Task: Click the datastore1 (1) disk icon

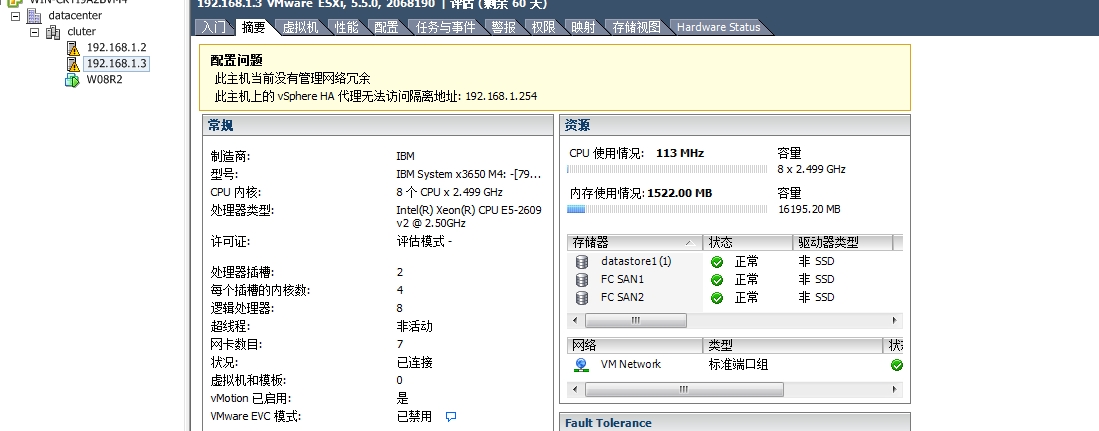Action: pos(582,261)
